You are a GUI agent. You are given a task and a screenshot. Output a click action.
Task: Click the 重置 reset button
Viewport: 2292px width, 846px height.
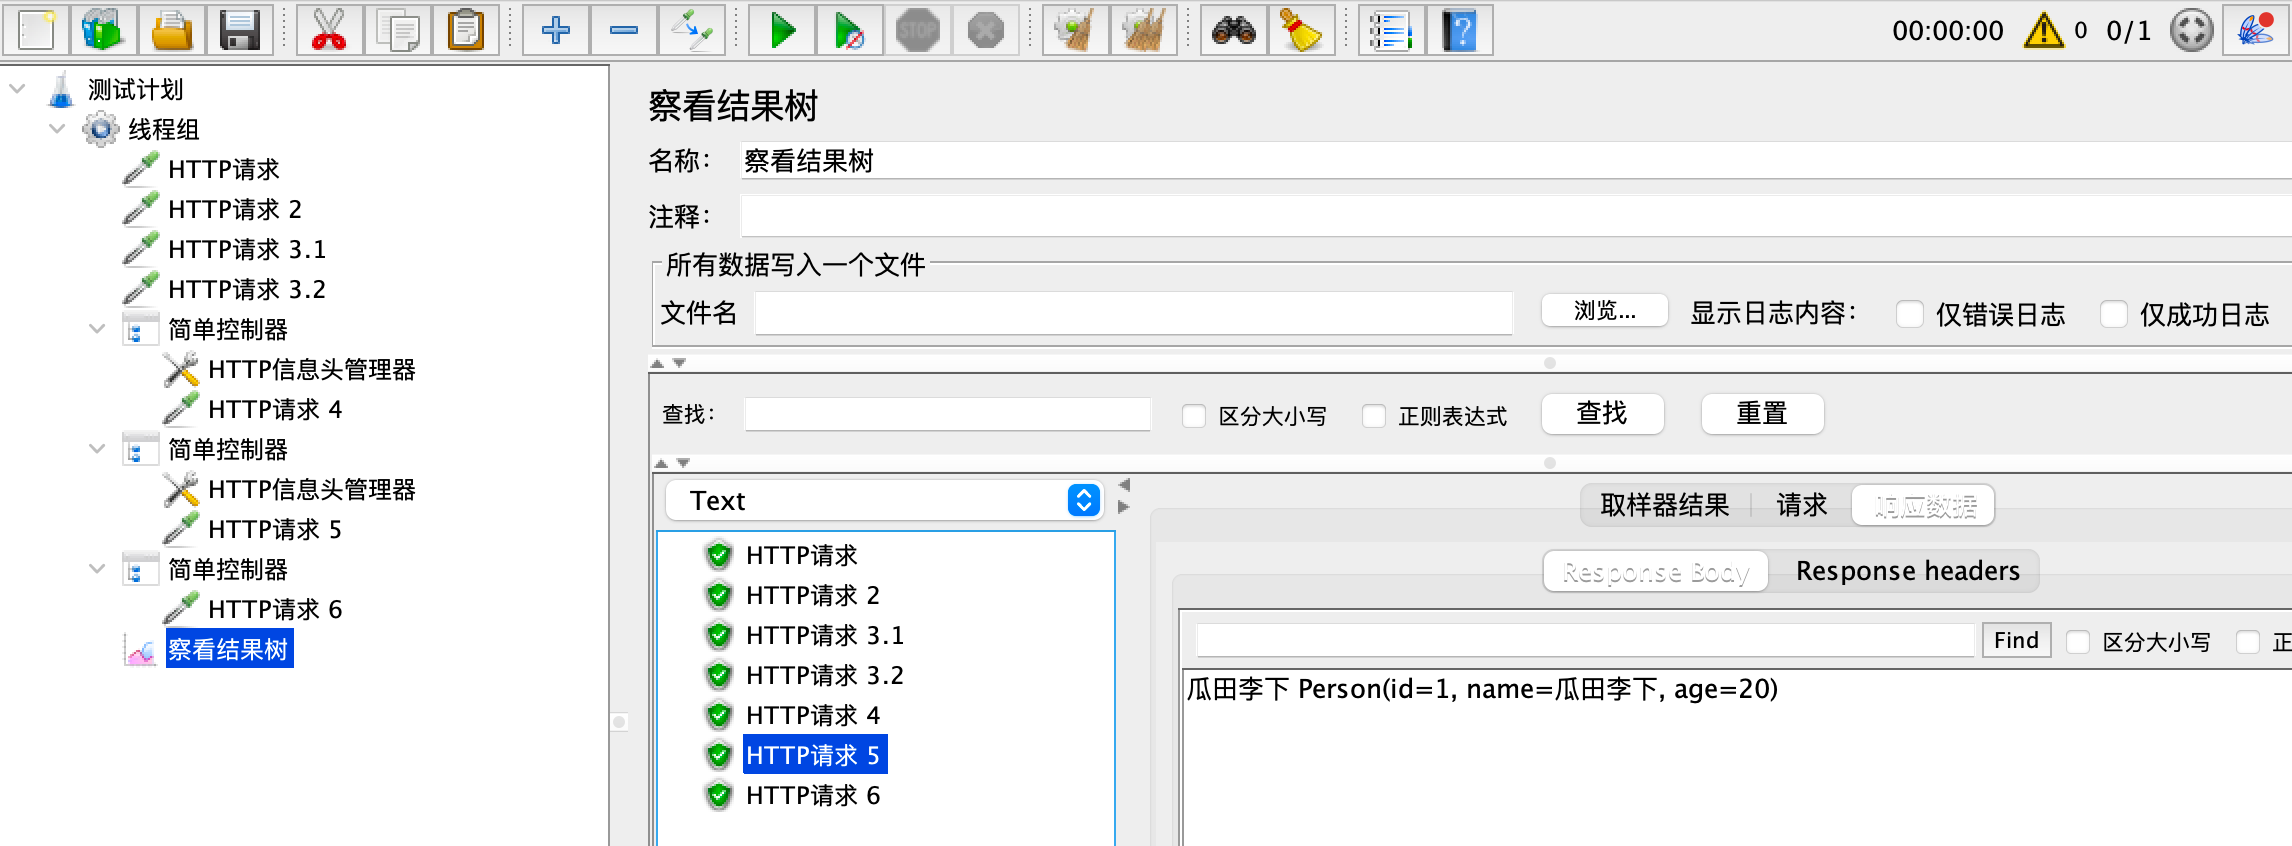pyautogui.click(x=1763, y=413)
